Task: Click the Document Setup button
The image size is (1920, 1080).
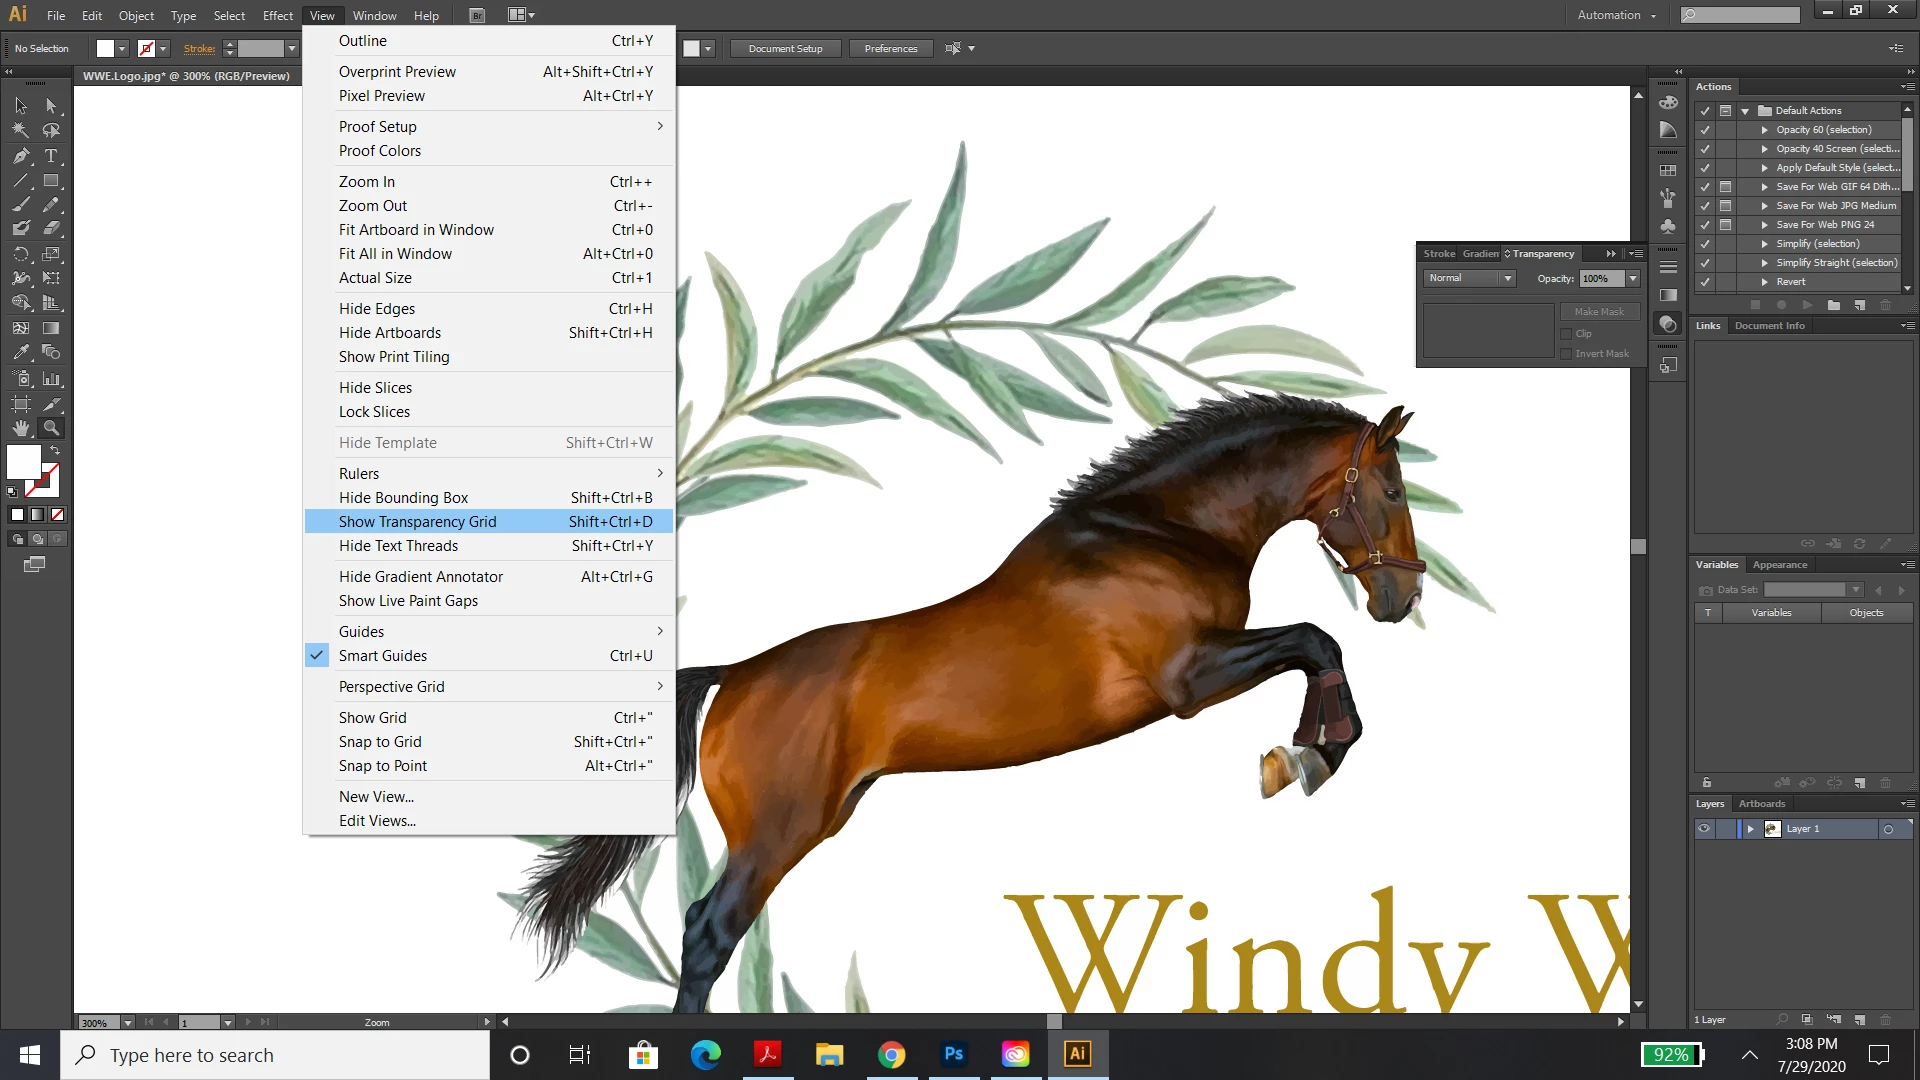Action: [x=785, y=49]
